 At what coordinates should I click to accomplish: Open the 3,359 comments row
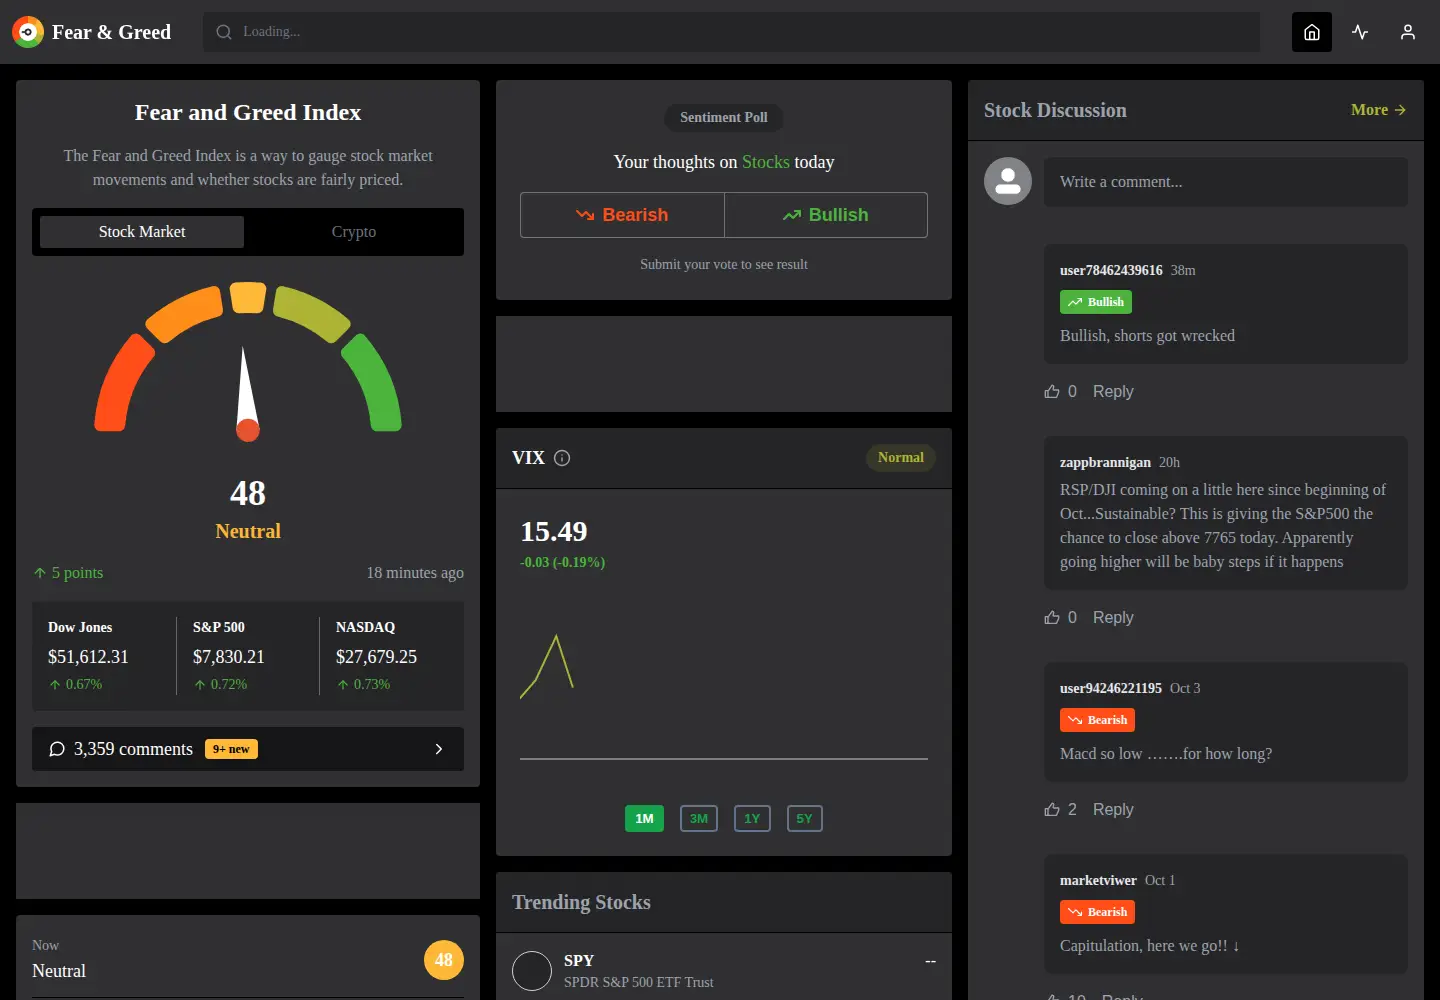(x=248, y=749)
